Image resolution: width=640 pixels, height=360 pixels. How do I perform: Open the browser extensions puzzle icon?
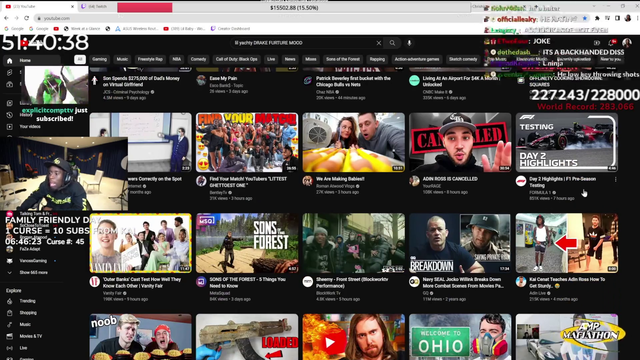(597, 18)
